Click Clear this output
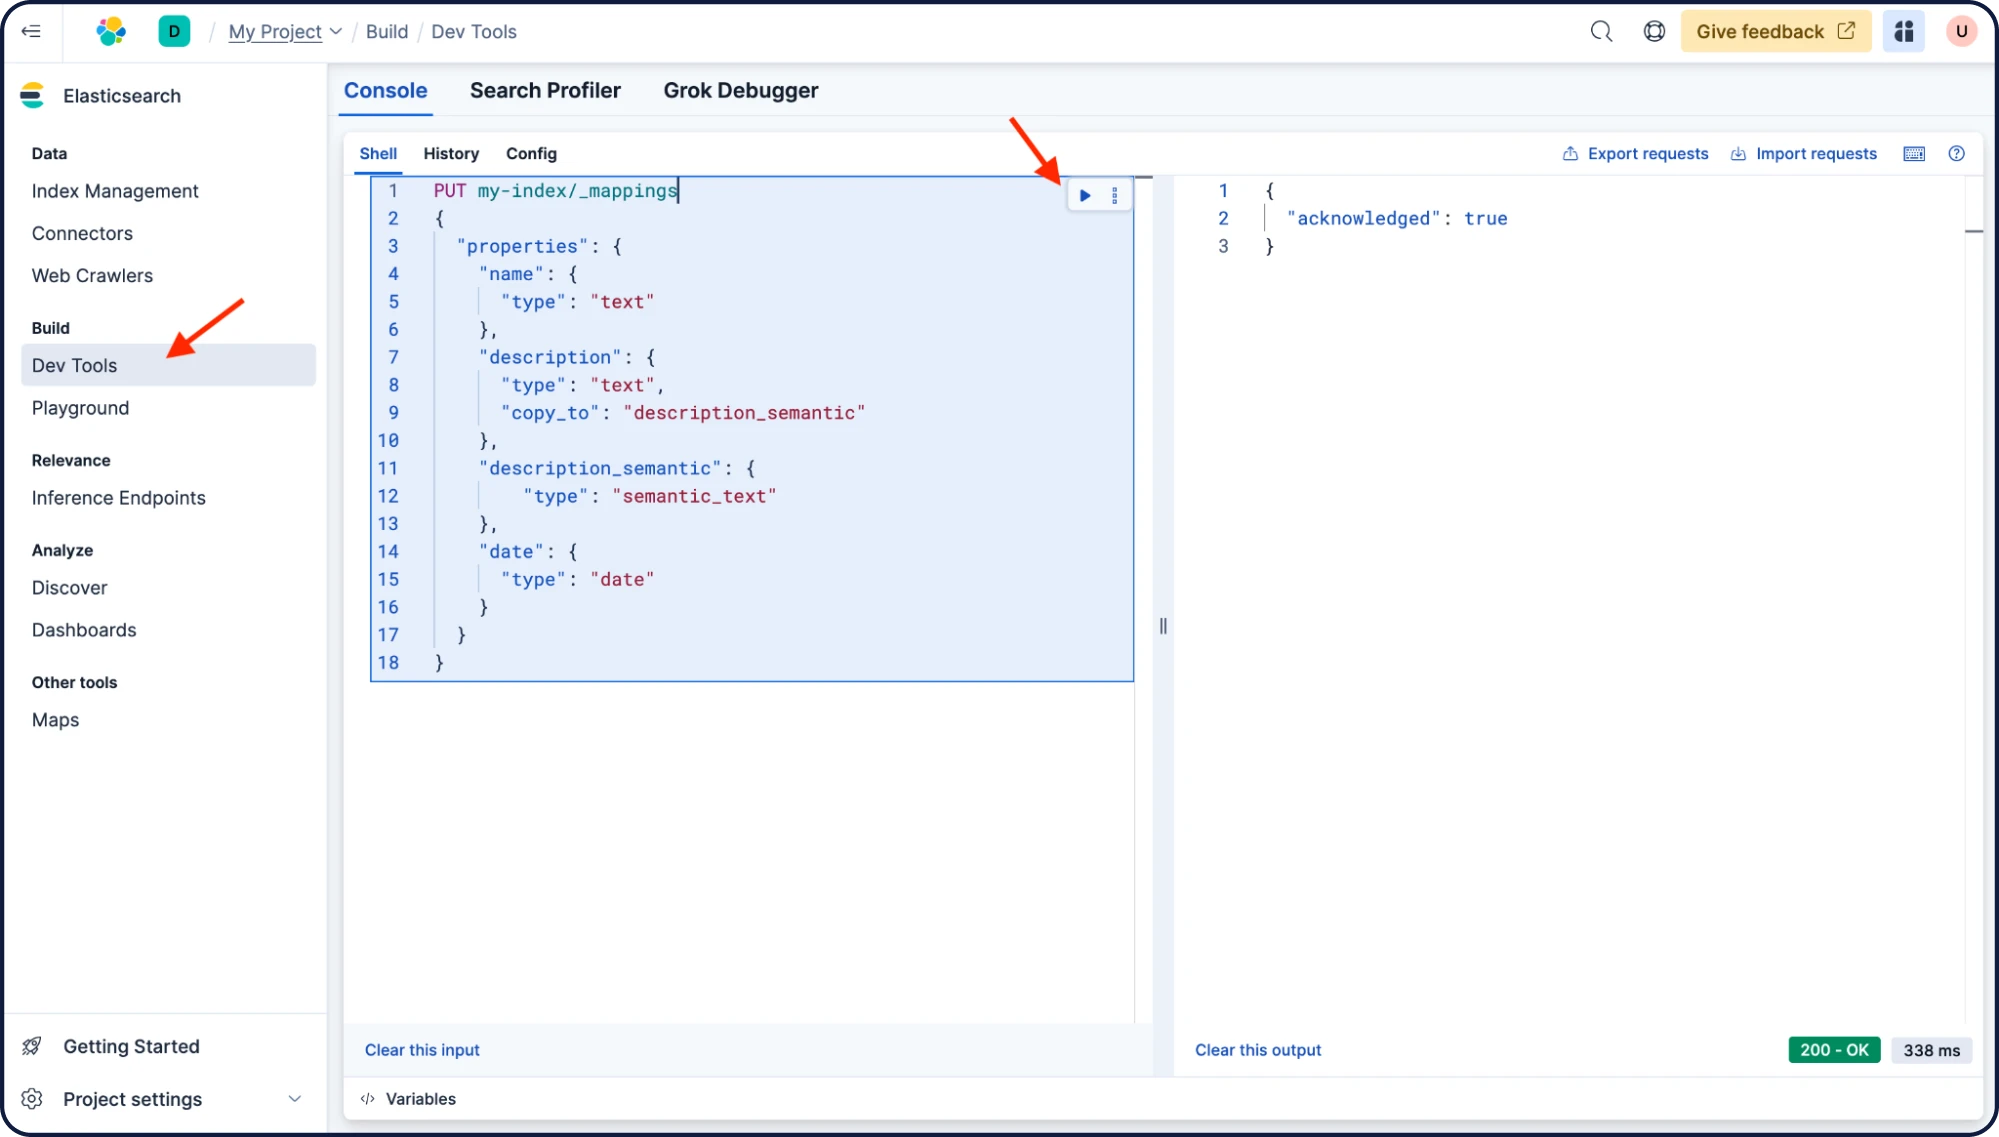Image resolution: width=1999 pixels, height=1137 pixels. pyautogui.click(x=1258, y=1050)
